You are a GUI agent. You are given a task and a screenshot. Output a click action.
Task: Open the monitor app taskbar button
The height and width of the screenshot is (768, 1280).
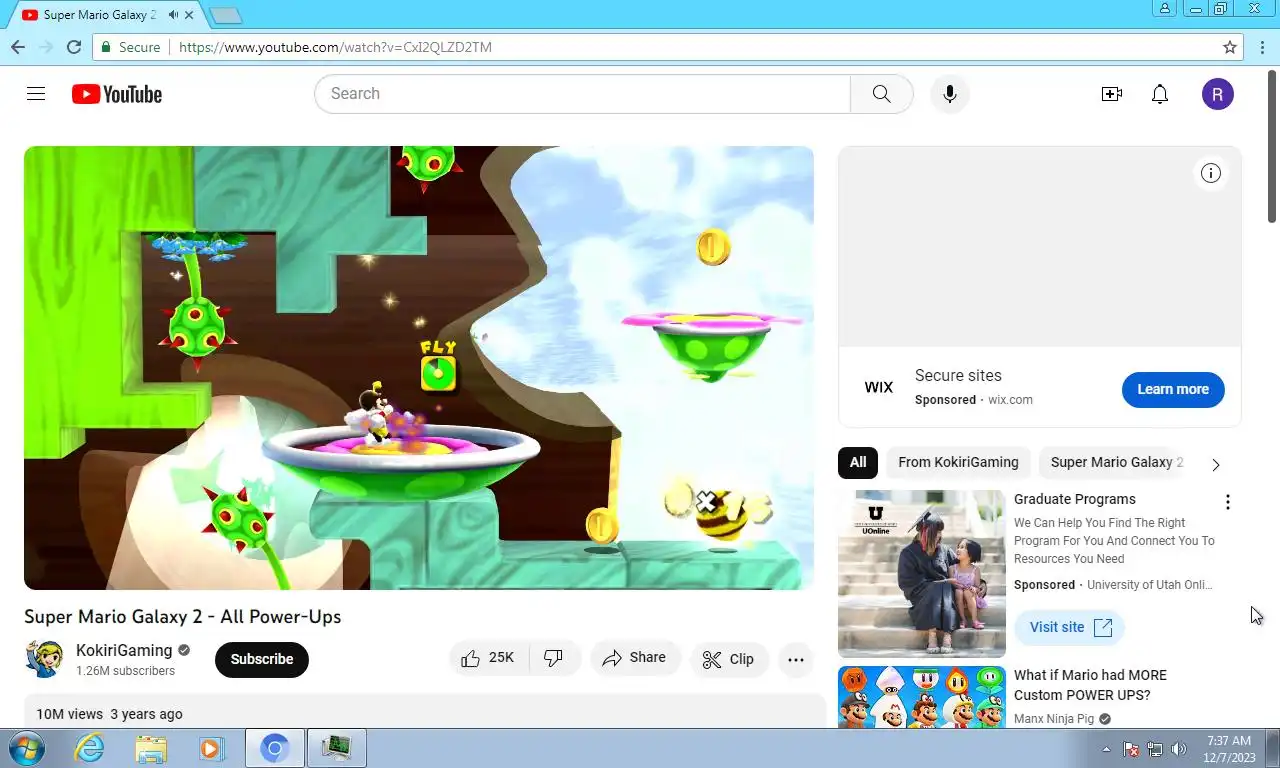point(337,748)
